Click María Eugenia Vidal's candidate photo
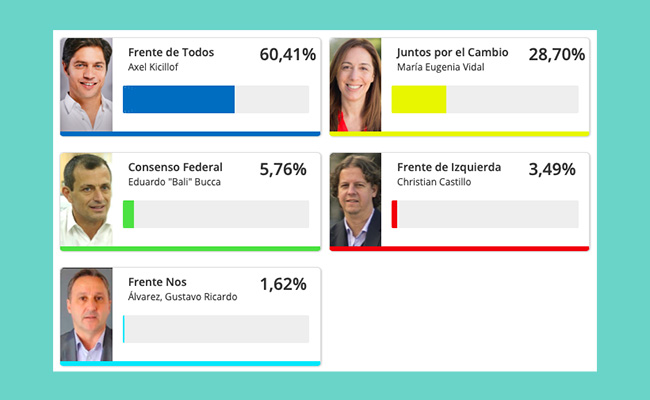Image resolution: width=650 pixels, height=400 pixels. 355,85
